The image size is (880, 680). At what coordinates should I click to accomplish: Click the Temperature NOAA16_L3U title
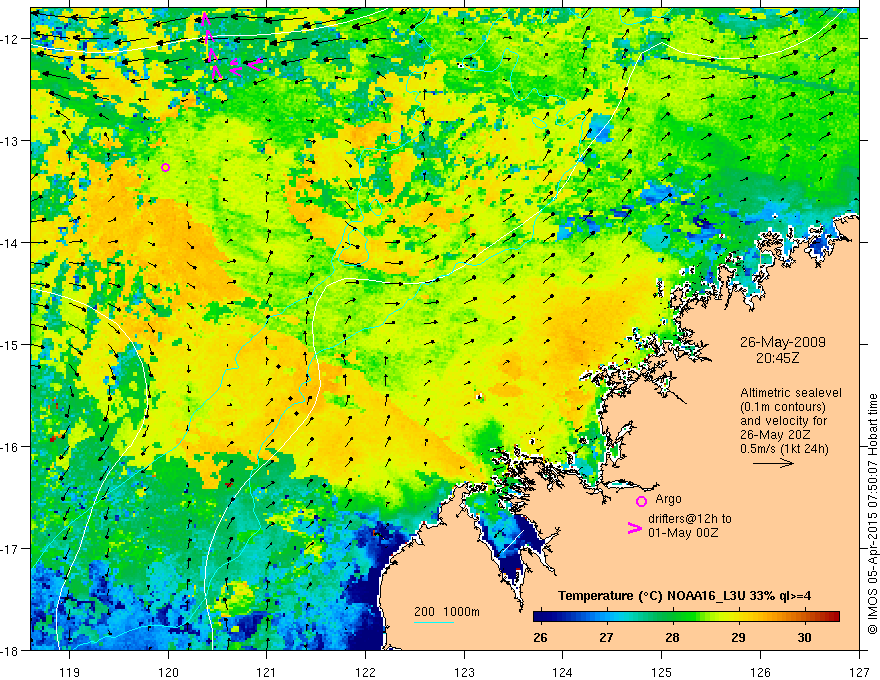[684, 596]
